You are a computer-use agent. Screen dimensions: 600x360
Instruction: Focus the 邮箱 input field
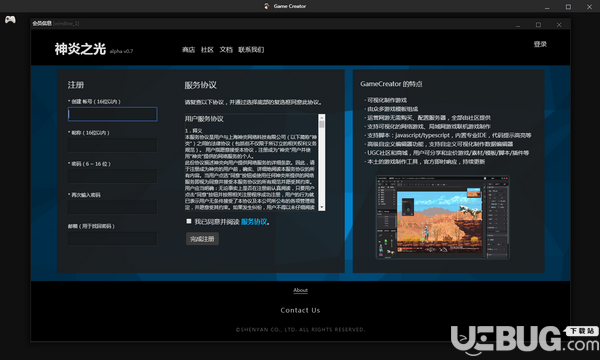tap(112, 238)
